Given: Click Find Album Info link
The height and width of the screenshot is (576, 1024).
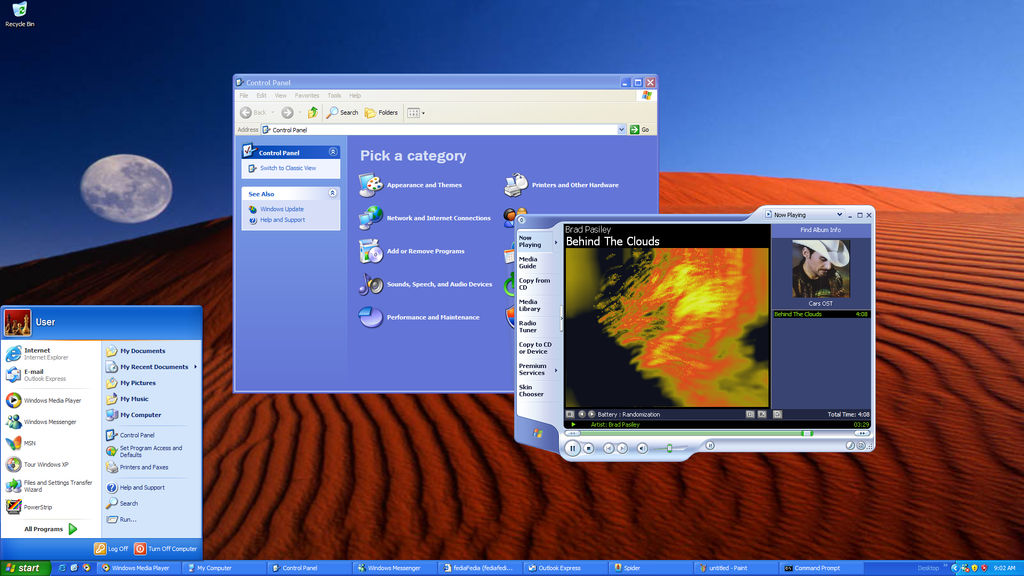Looking at the screenshot, I should coord(820,230).
